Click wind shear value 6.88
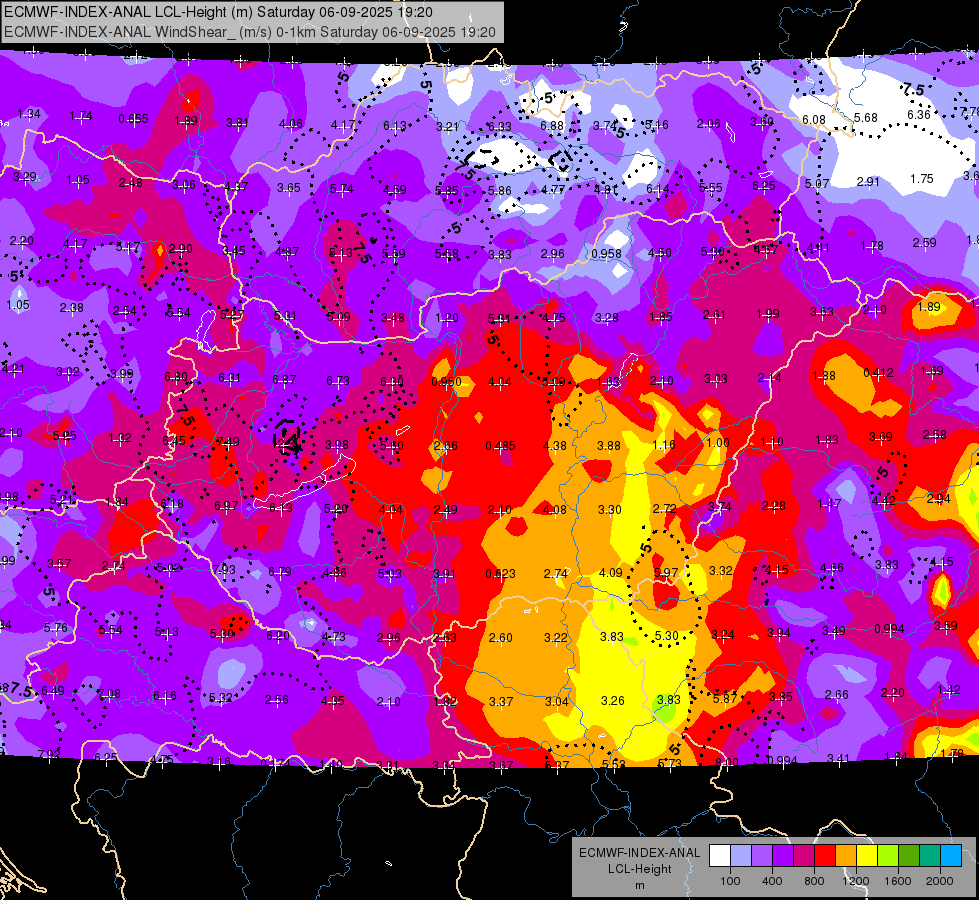 [552, 126]
